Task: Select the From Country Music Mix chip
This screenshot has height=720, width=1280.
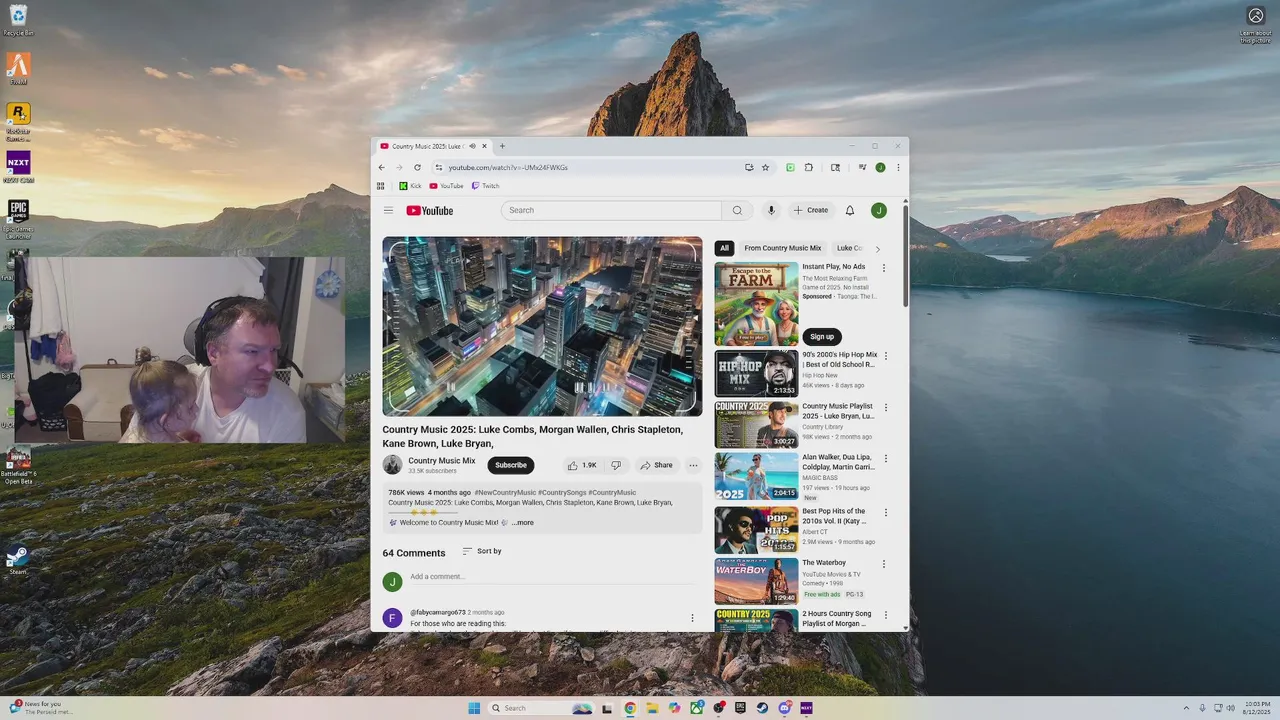Action: tap(783, 248)
